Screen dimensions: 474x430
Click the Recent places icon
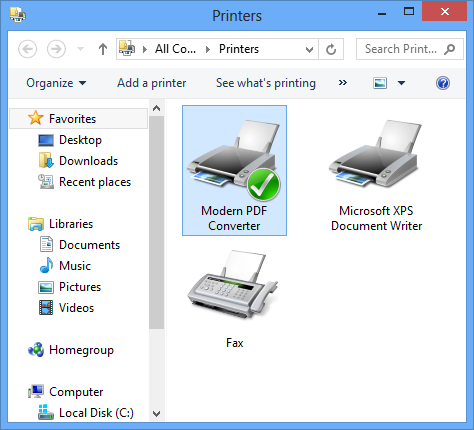(x=46, y=182)
